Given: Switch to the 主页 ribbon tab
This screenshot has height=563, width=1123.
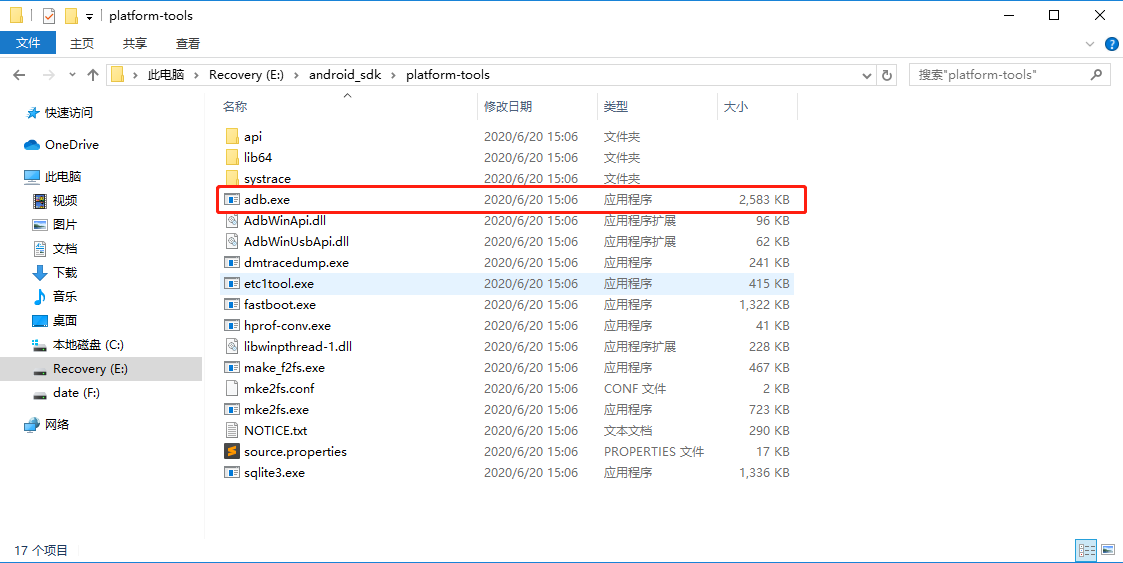Looking at the screenshot, I should click(x=82, y=43).
